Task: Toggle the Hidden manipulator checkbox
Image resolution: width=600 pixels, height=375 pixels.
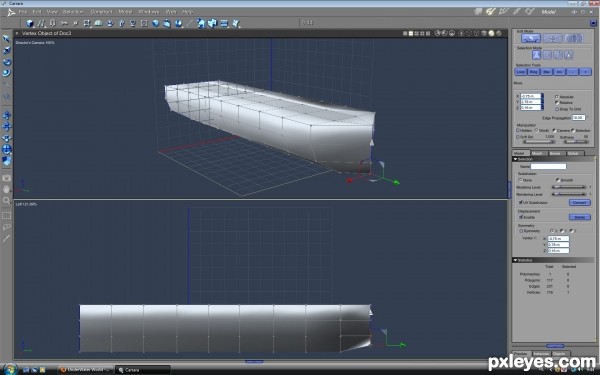Action: pos(518,130)
